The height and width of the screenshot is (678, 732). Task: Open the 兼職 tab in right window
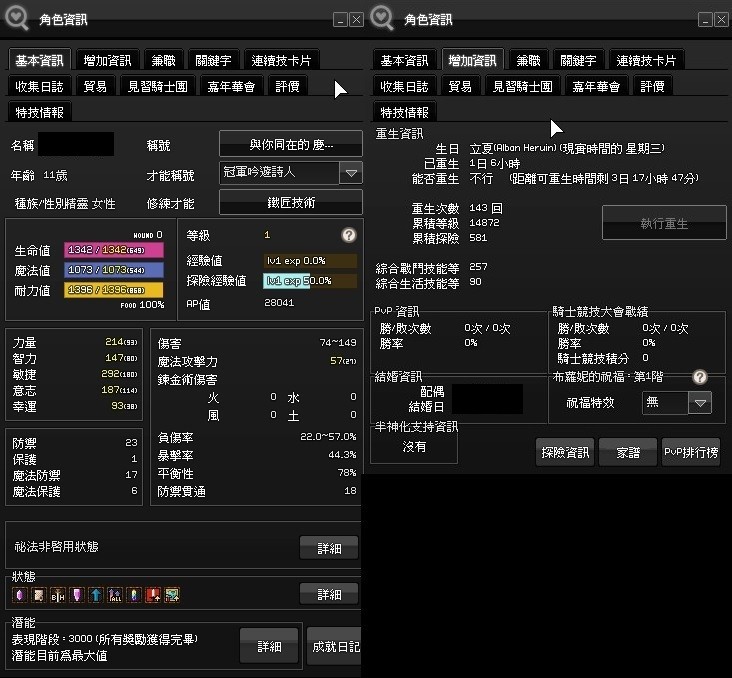pyautogui.click(x=528, y=60)
